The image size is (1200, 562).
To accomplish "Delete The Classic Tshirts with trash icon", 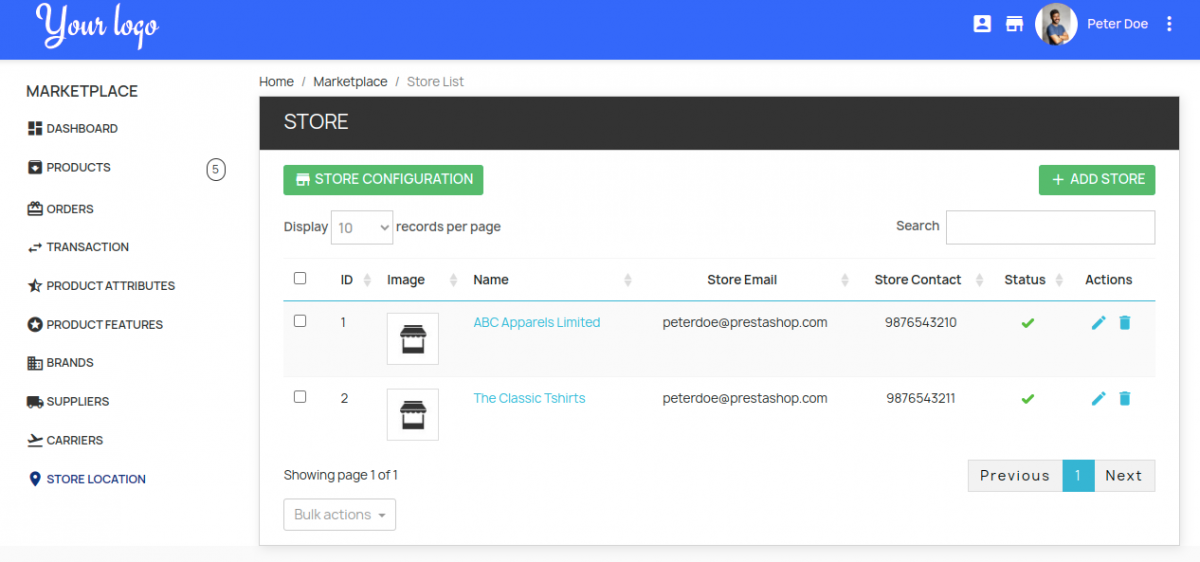I will (x=1124, y=399).
